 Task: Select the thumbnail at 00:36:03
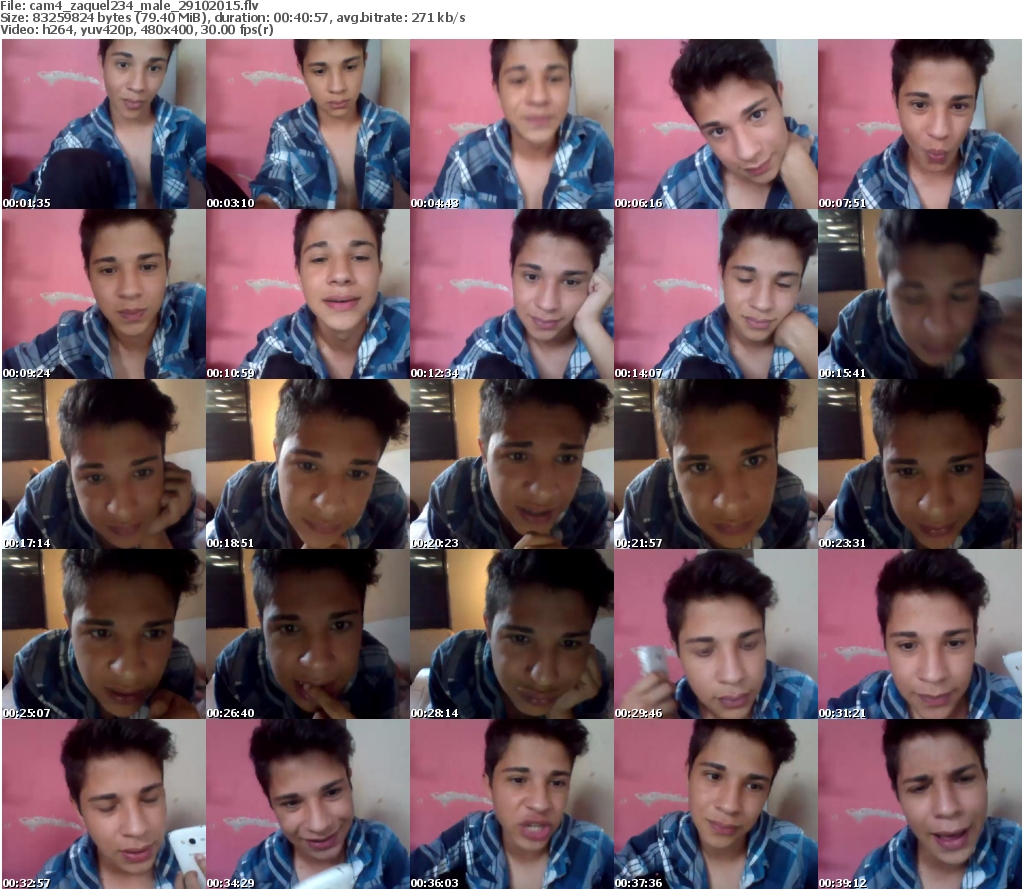click(x=511, y=804)
